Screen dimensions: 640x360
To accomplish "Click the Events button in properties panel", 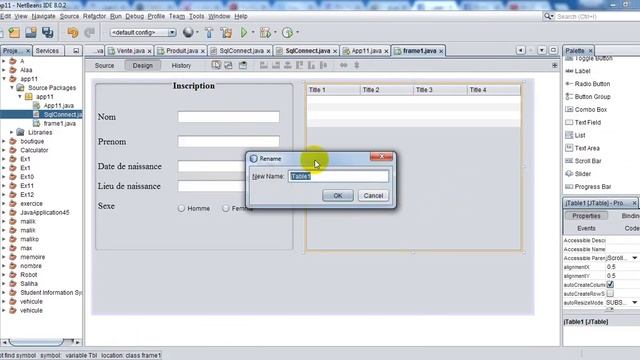I will click(x=586, y=228).
